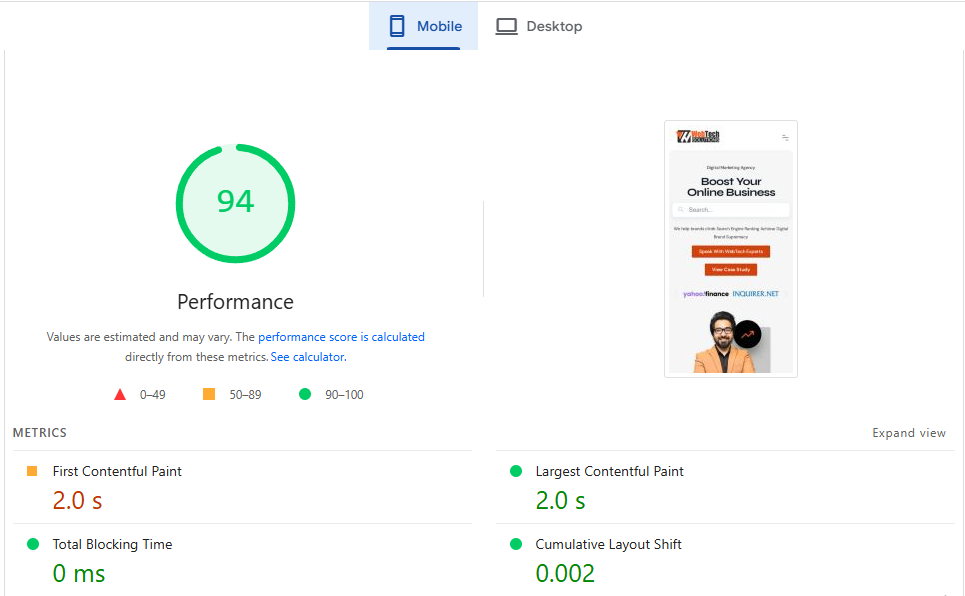Click the 'Boost Your Online Business' heading in the preview
The image size is (965, 596).
coord(731,187)
